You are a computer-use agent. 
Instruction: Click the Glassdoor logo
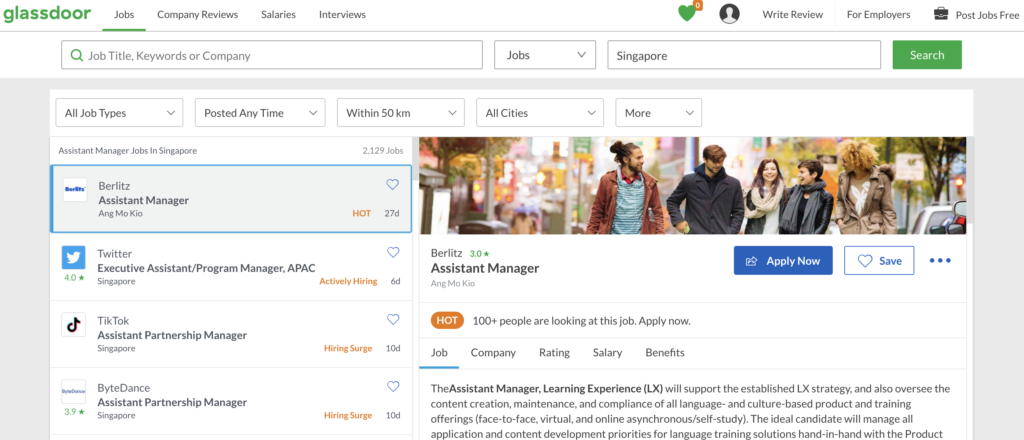[x=47, y=14]
